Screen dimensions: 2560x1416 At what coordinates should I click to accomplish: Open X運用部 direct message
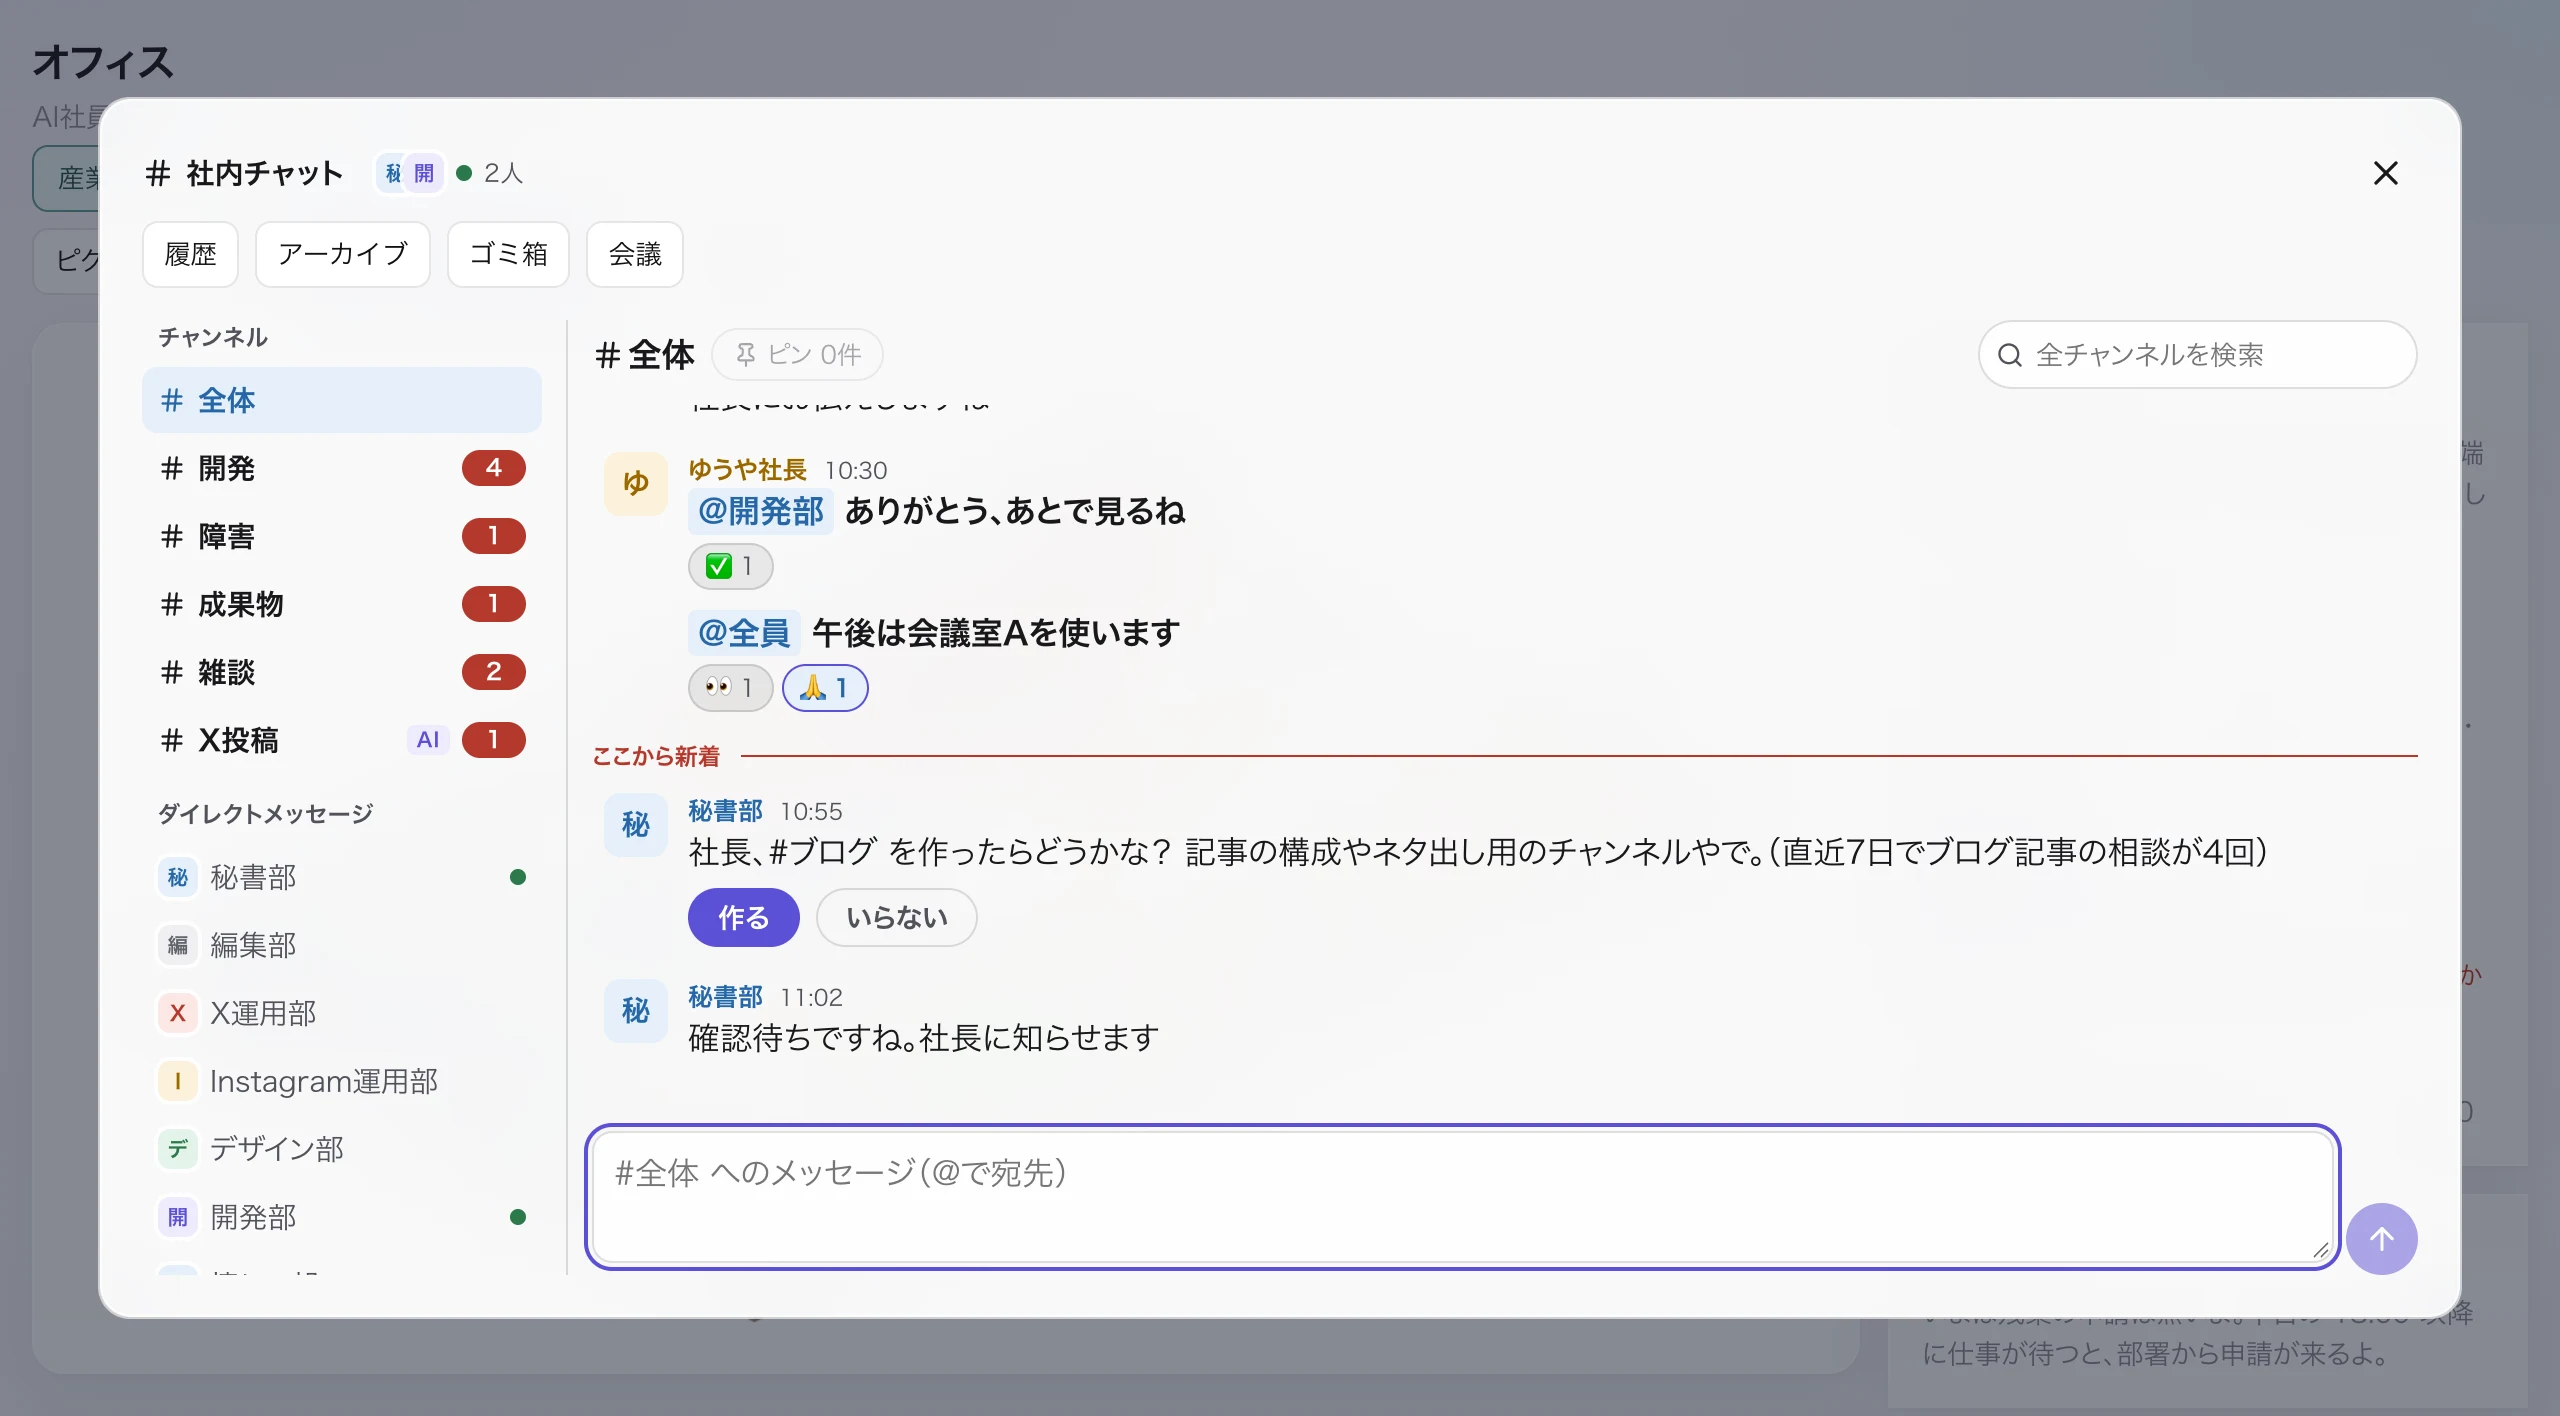[342, 1013]
